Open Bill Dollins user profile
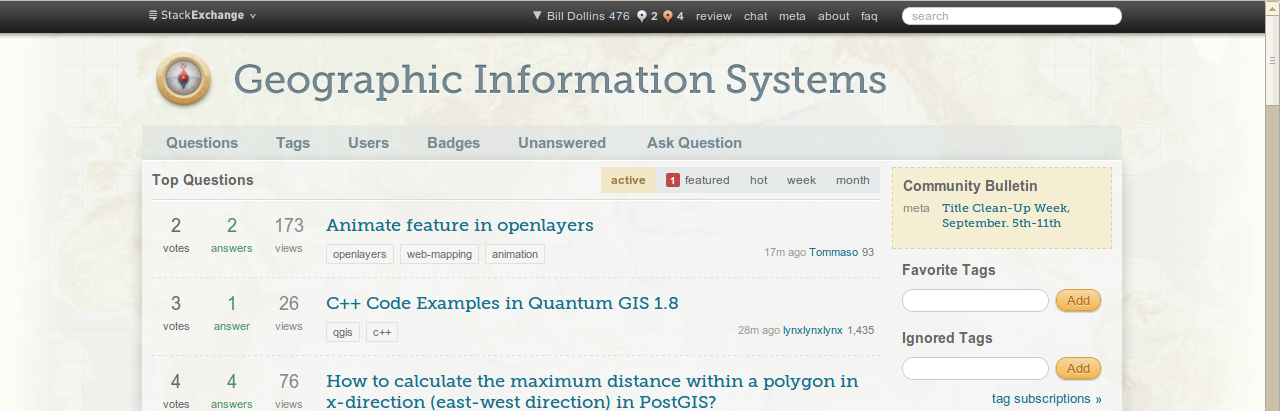Screen dimensions: 1280x411 click(576, 16)
